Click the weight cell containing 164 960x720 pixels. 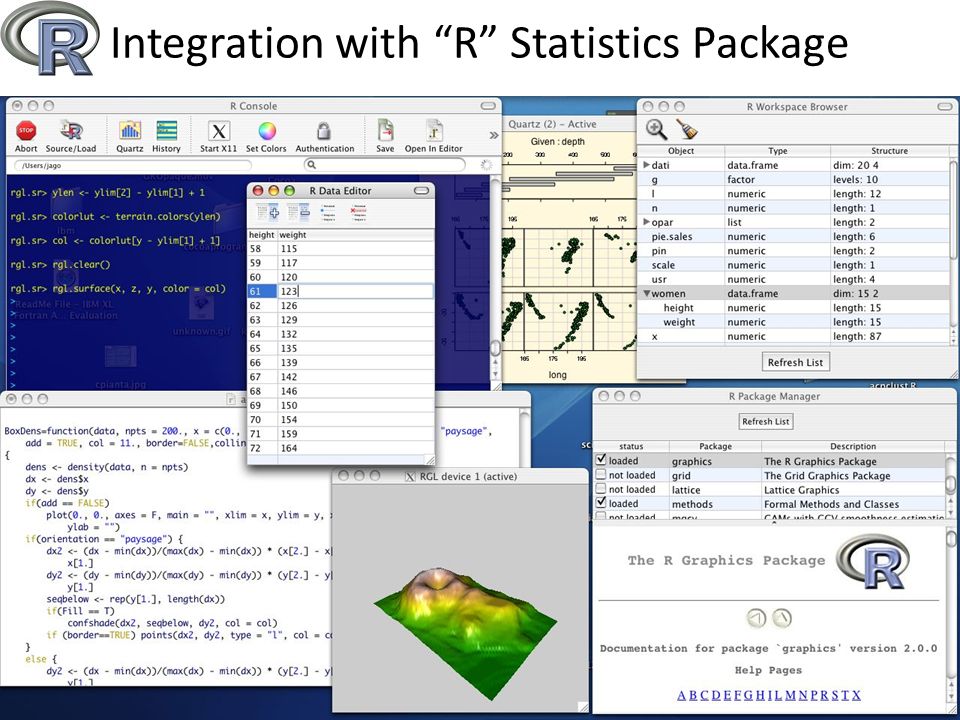click(356, 448)
